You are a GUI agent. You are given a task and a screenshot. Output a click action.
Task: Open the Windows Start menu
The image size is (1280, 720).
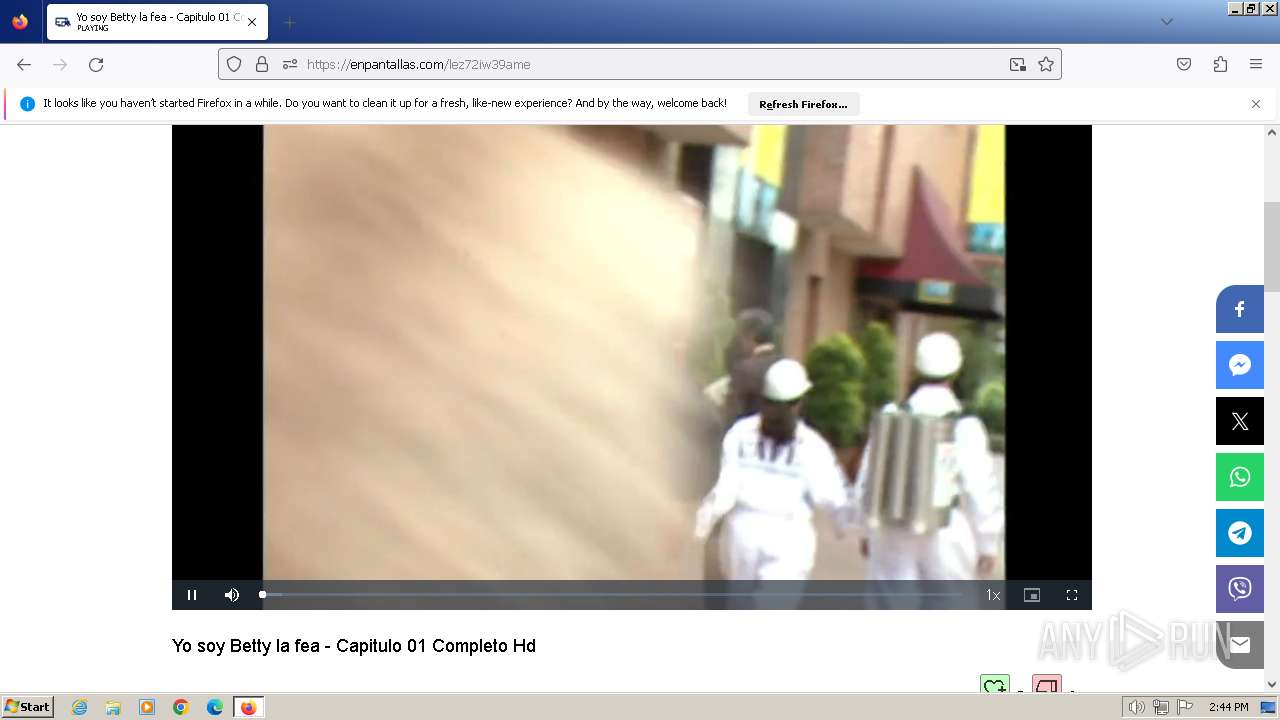[x=28, y=706]
